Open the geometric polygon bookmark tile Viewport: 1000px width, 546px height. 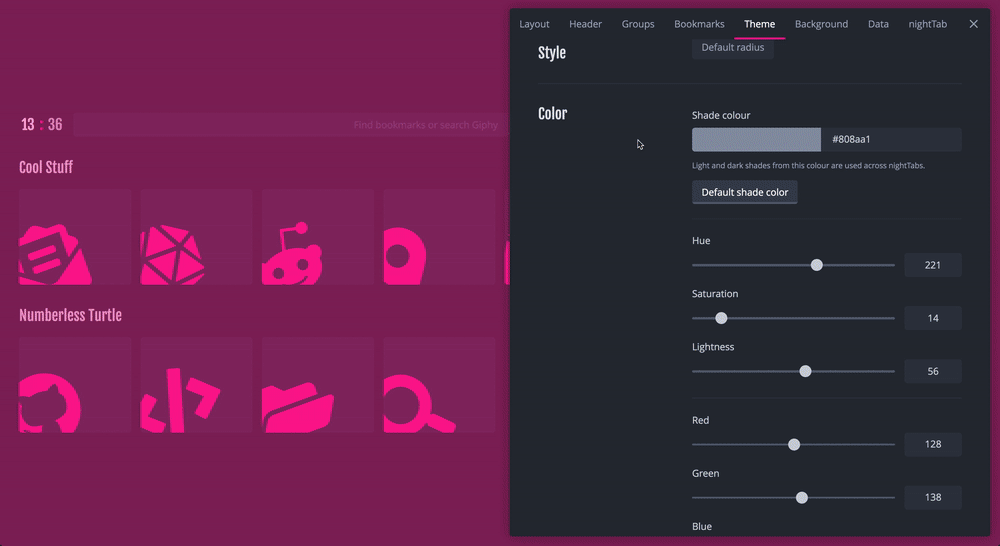point(196,237)
